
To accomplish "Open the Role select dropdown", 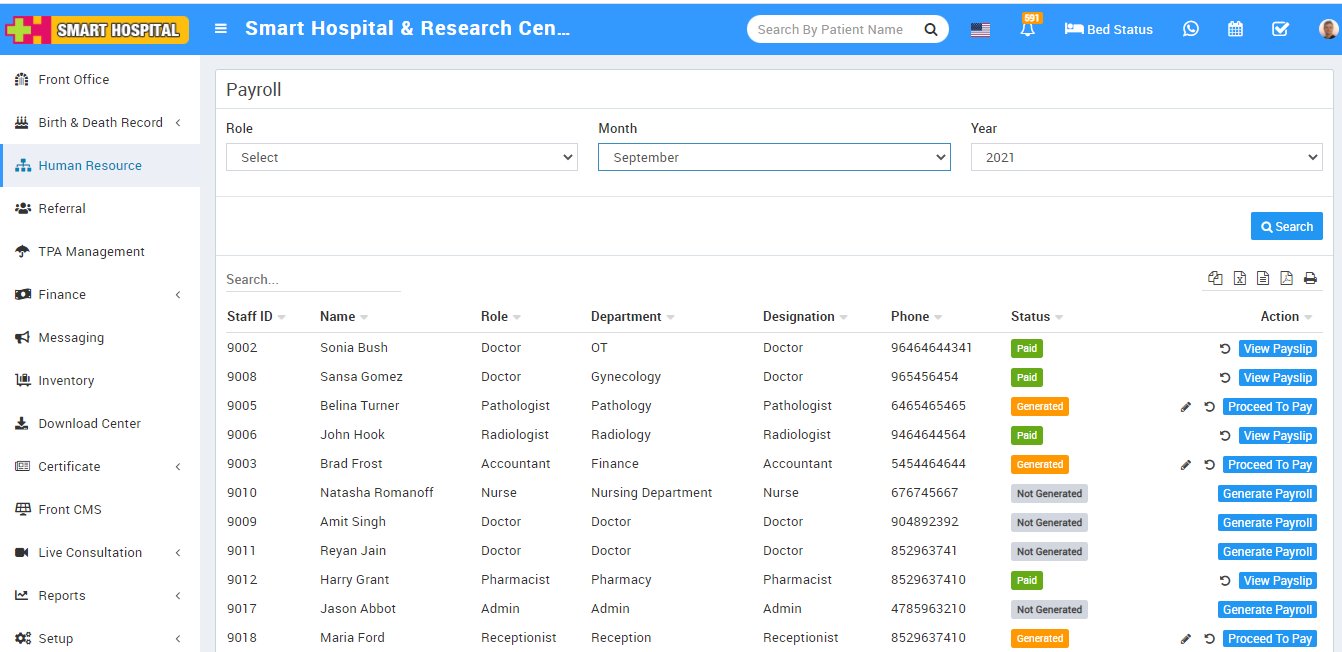I will click(x=401, y=157).
